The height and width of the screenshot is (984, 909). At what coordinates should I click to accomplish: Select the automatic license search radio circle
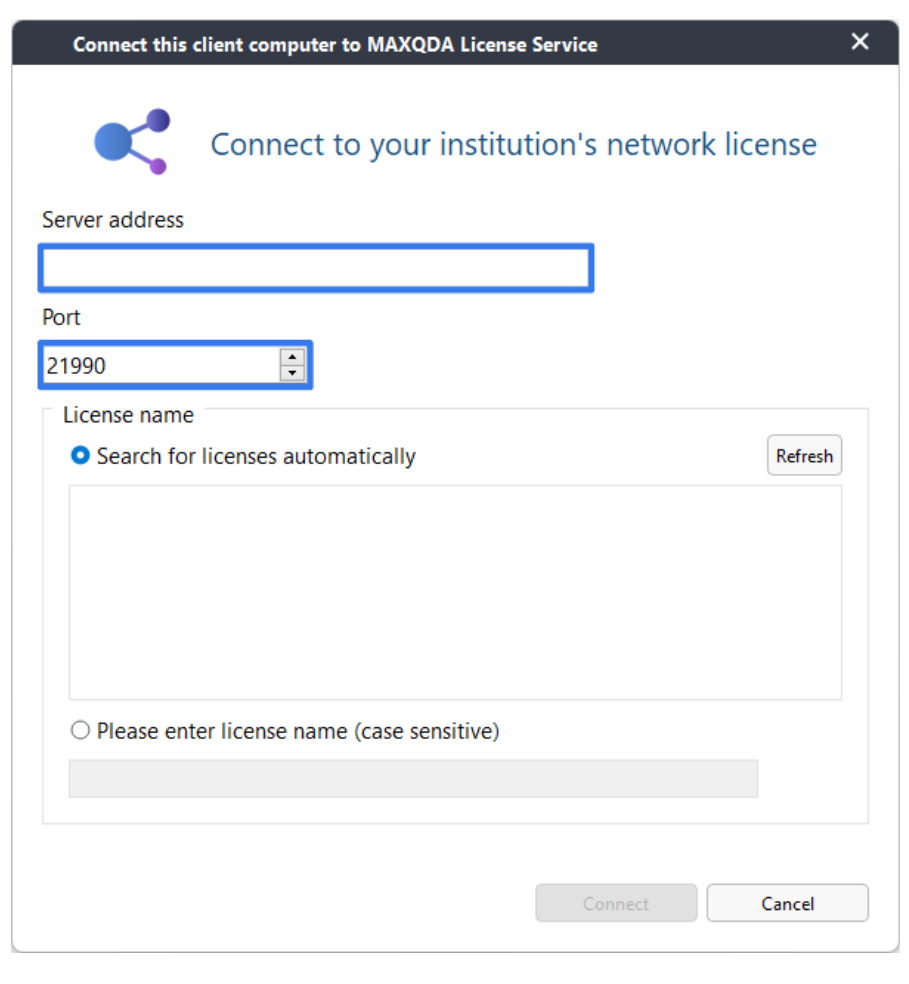click(80, 456)
